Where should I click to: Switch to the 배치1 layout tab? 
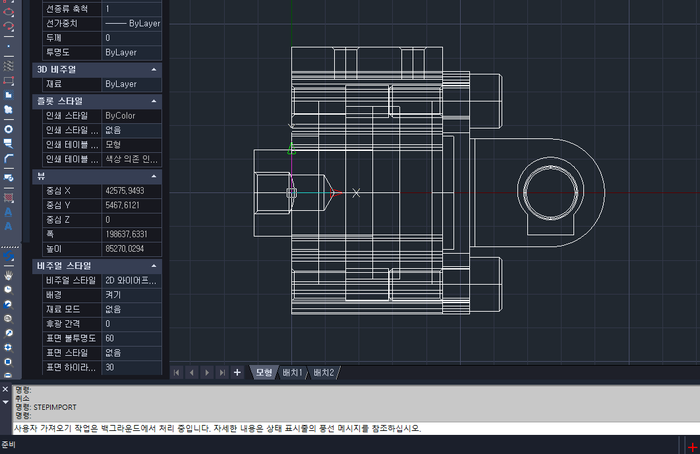pyautogui.click(x=294, y=372)
